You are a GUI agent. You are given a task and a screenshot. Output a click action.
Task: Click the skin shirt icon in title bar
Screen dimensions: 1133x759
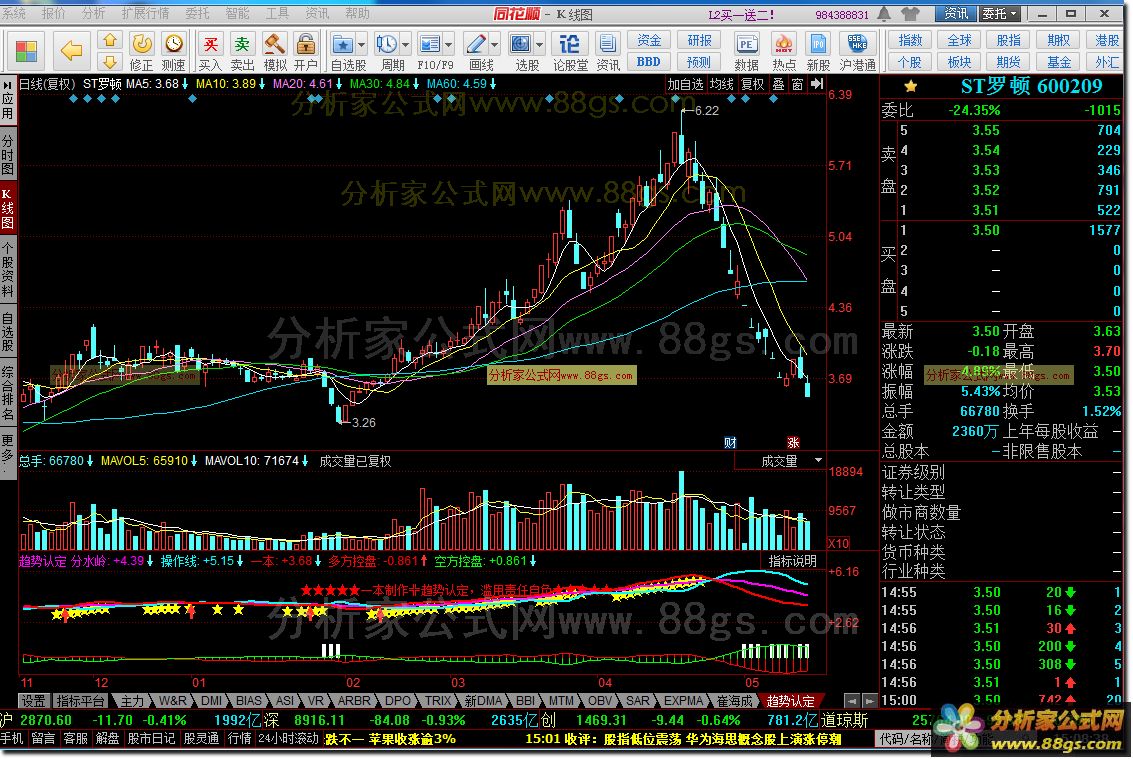(910, 14)
